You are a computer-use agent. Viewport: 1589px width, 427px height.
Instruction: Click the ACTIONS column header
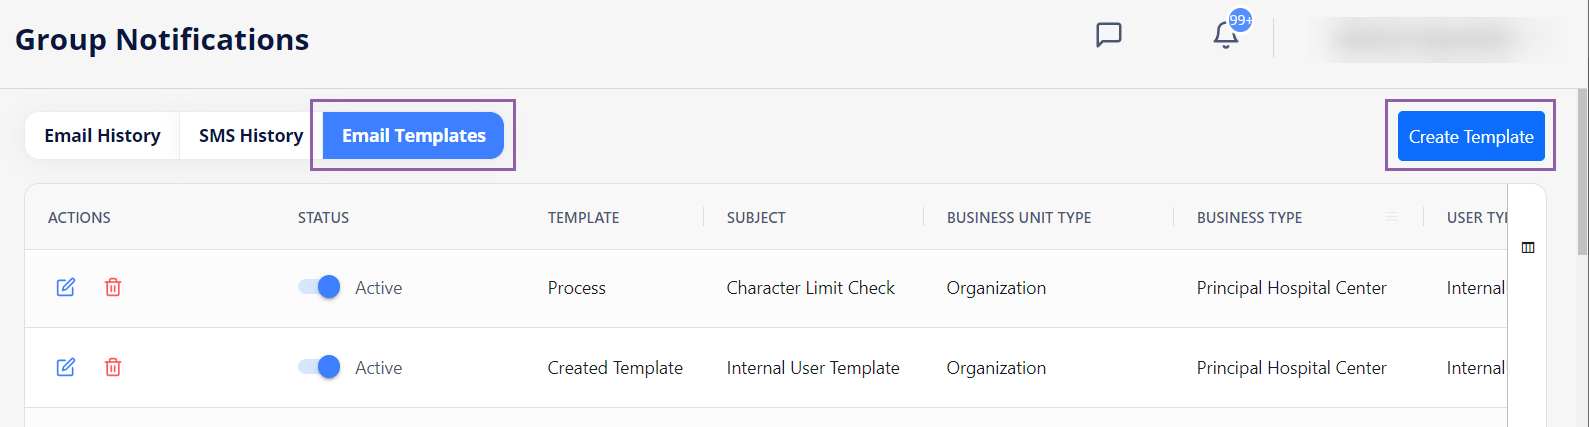(x=79, y=217)
